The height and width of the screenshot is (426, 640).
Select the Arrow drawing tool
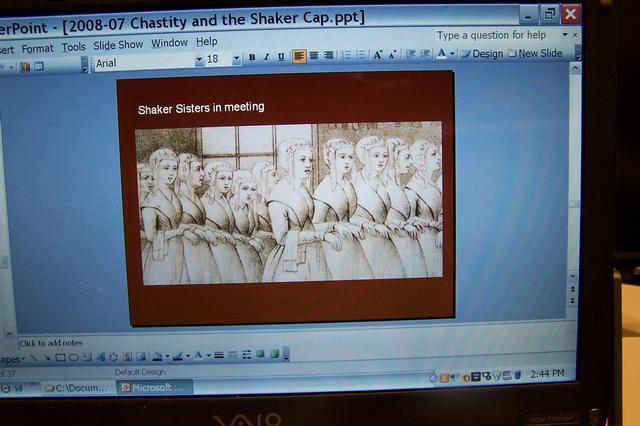47,358
